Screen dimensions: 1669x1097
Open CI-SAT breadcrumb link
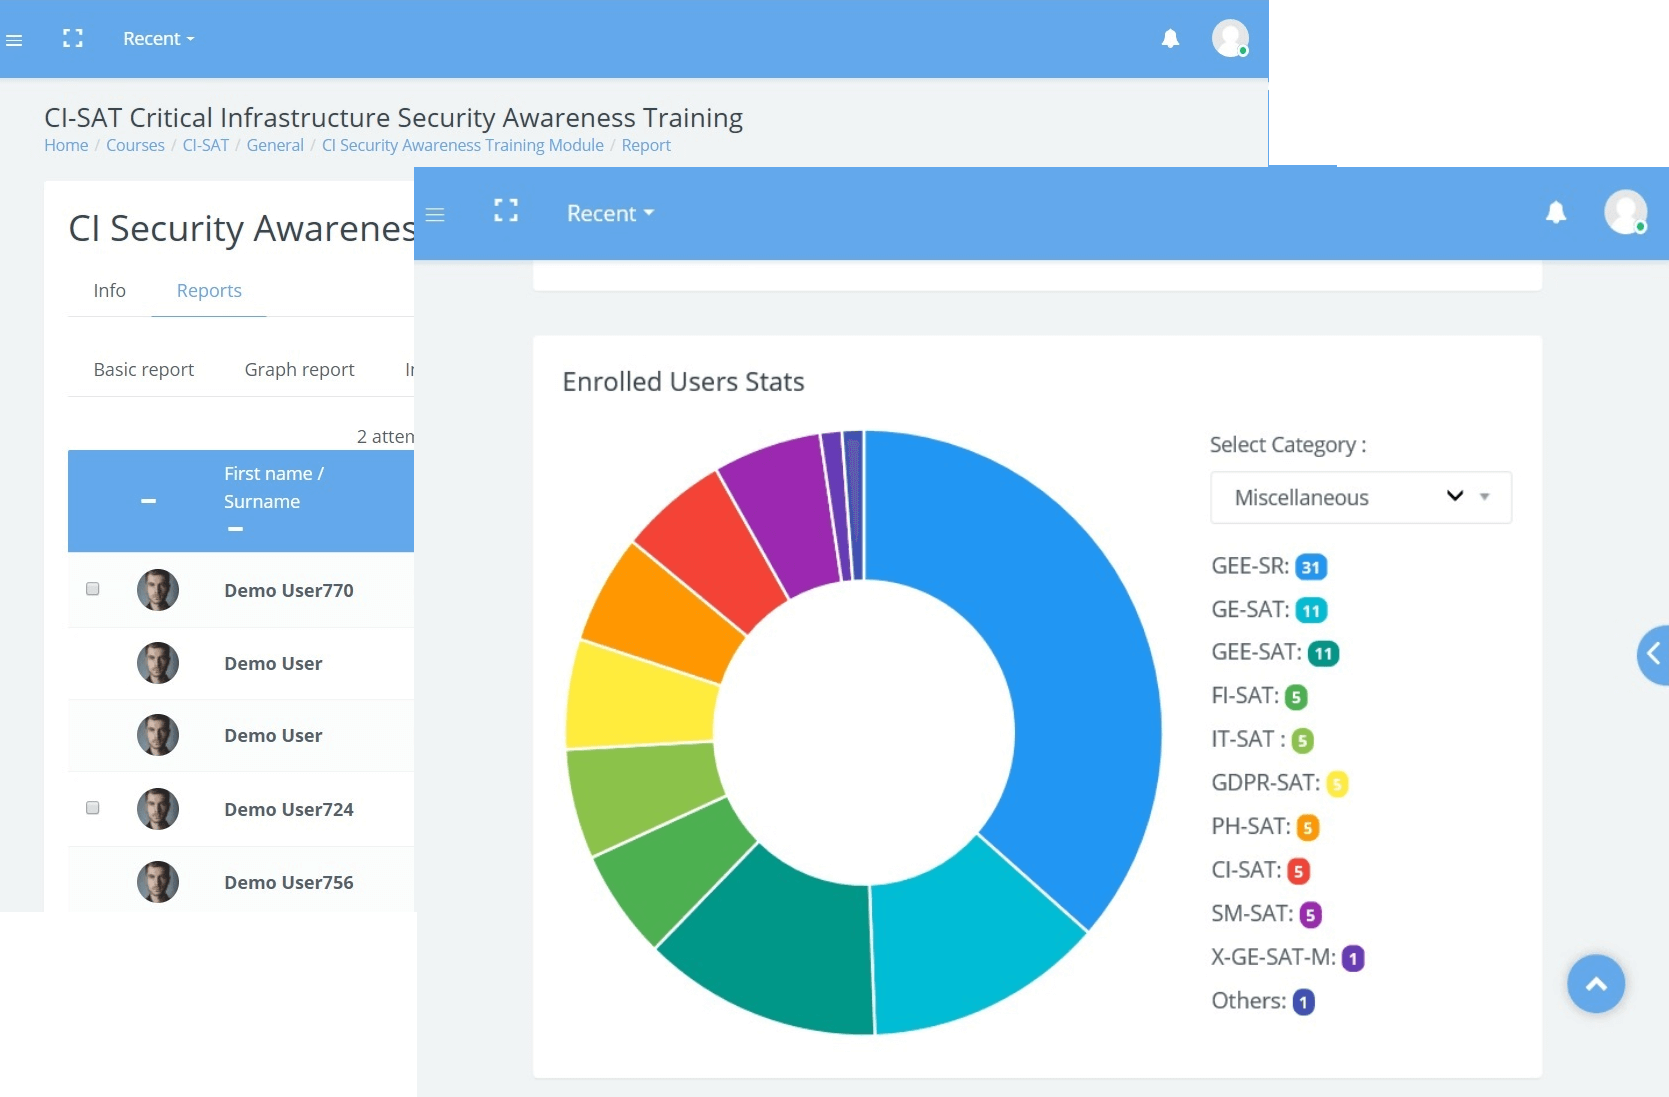tap(206, 146)
